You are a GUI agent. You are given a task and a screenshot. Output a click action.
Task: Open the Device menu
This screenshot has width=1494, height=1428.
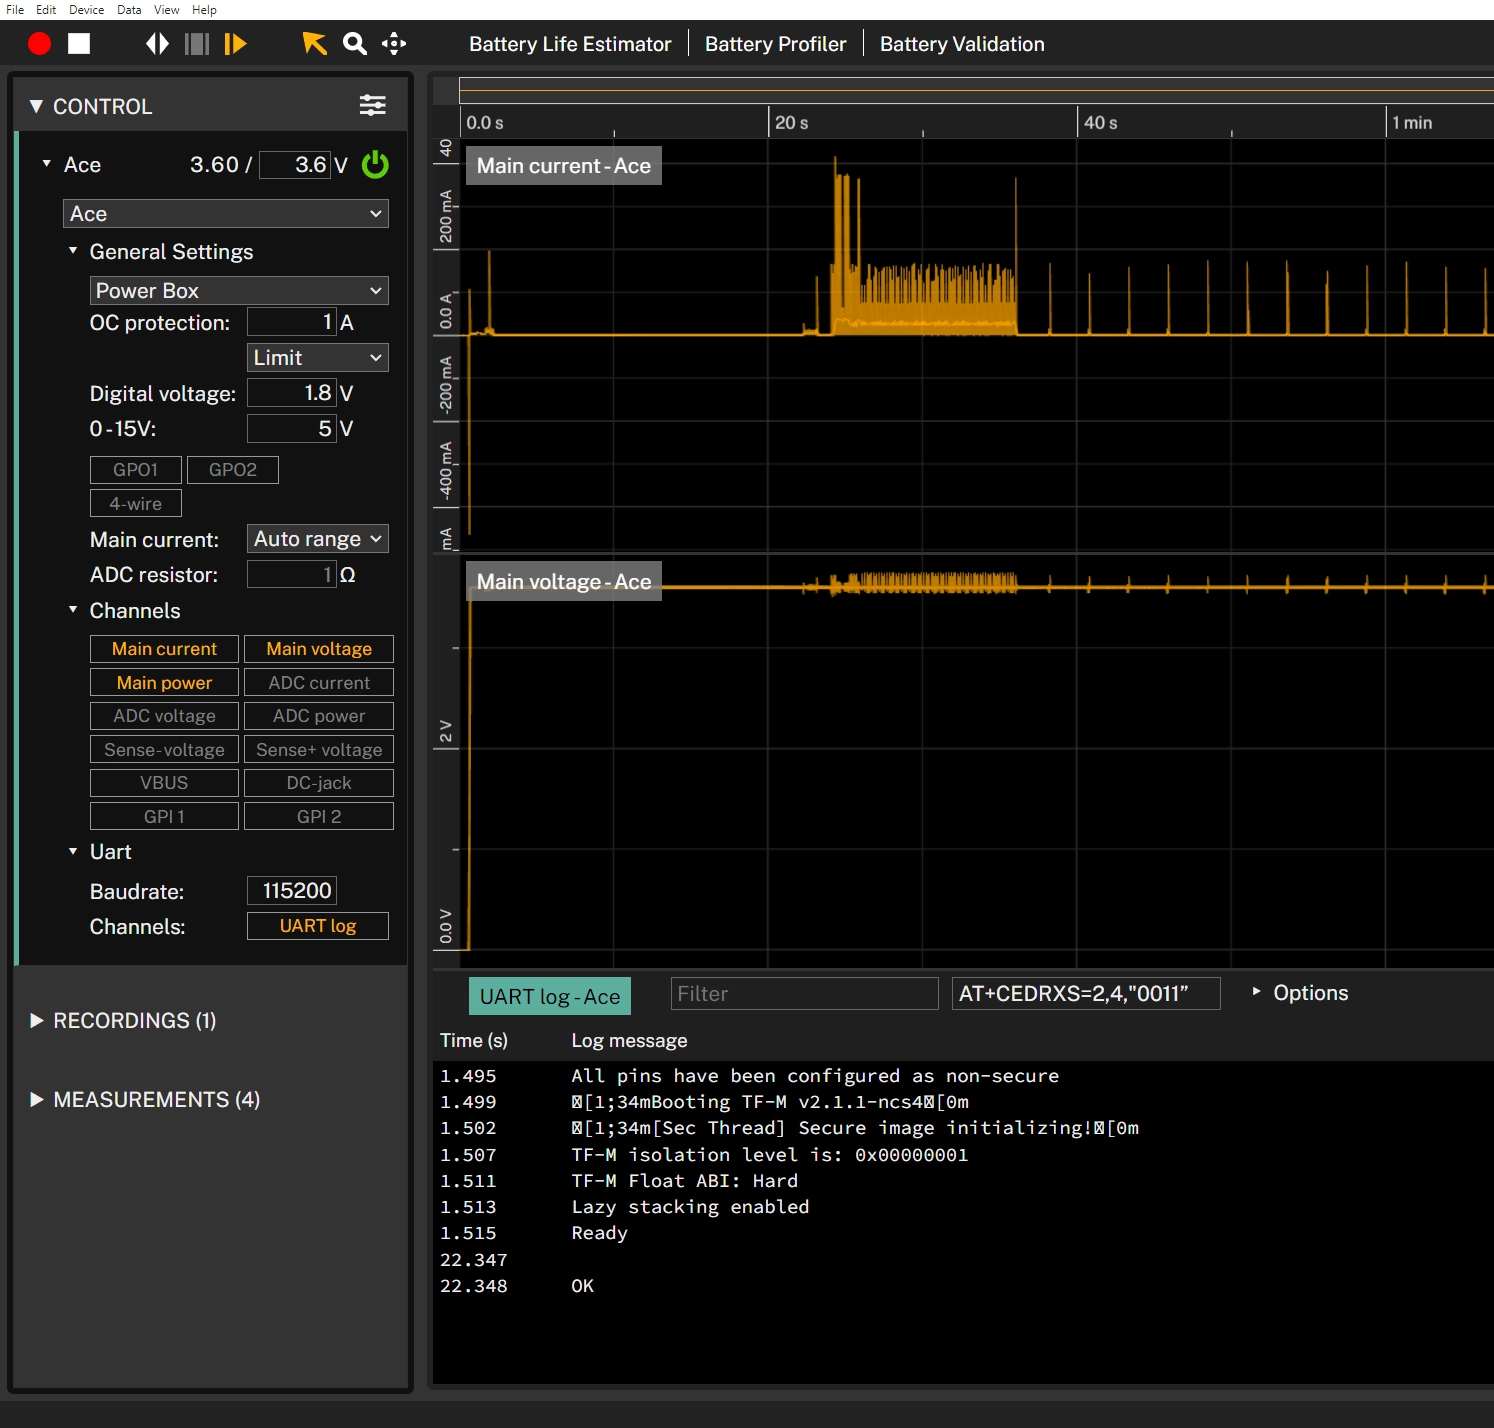point(85,10)
